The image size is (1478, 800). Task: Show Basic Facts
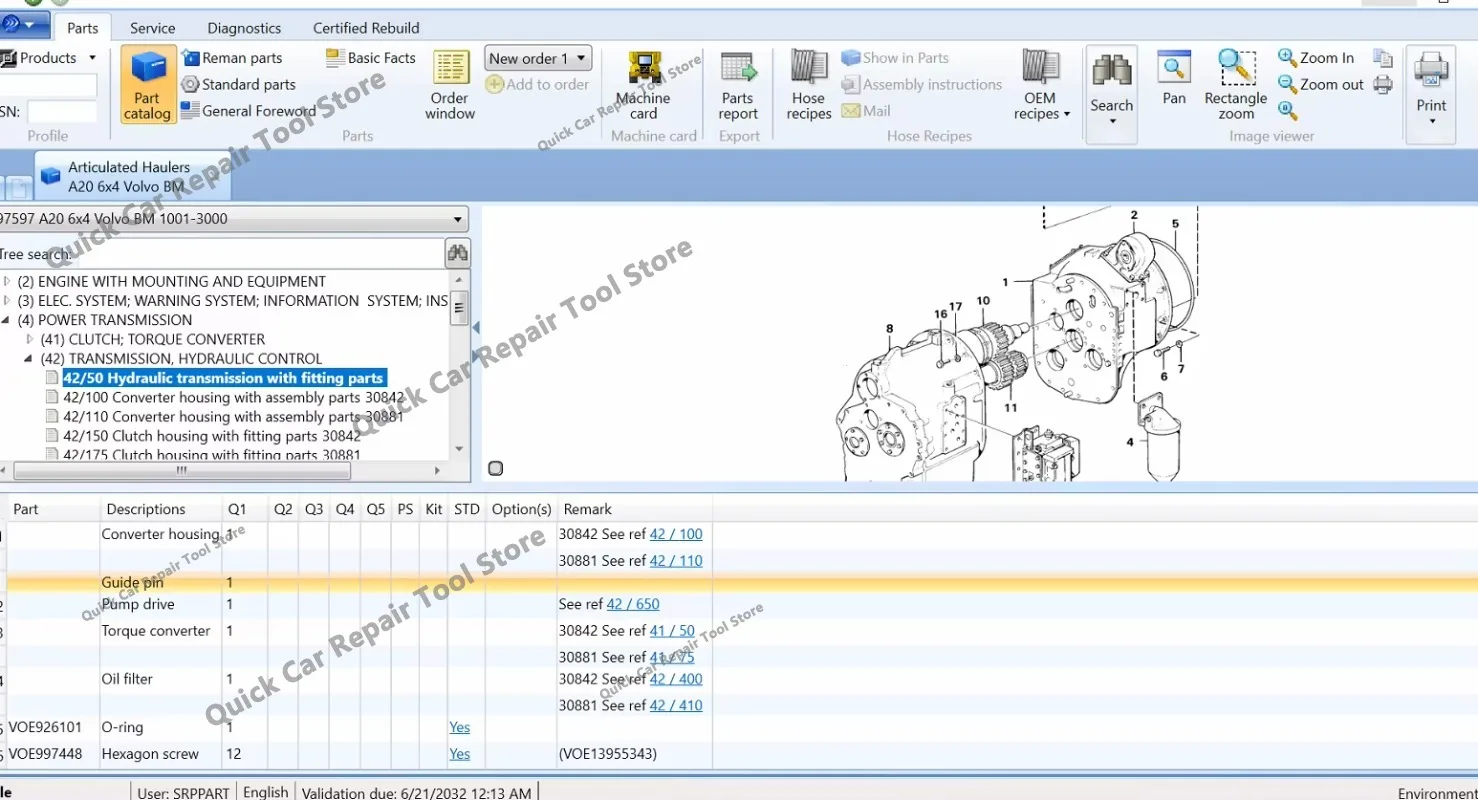click(371, 58)
